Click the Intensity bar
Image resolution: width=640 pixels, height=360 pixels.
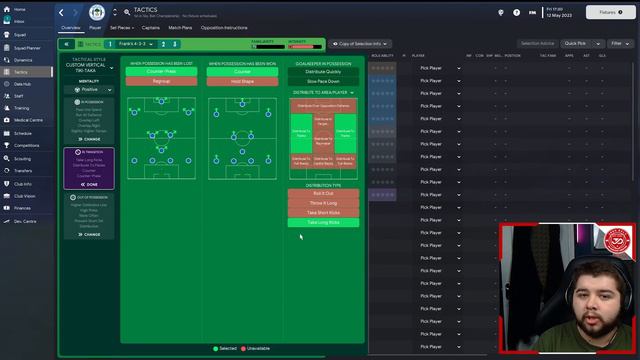pyautogui.click(x=305, y=47)
